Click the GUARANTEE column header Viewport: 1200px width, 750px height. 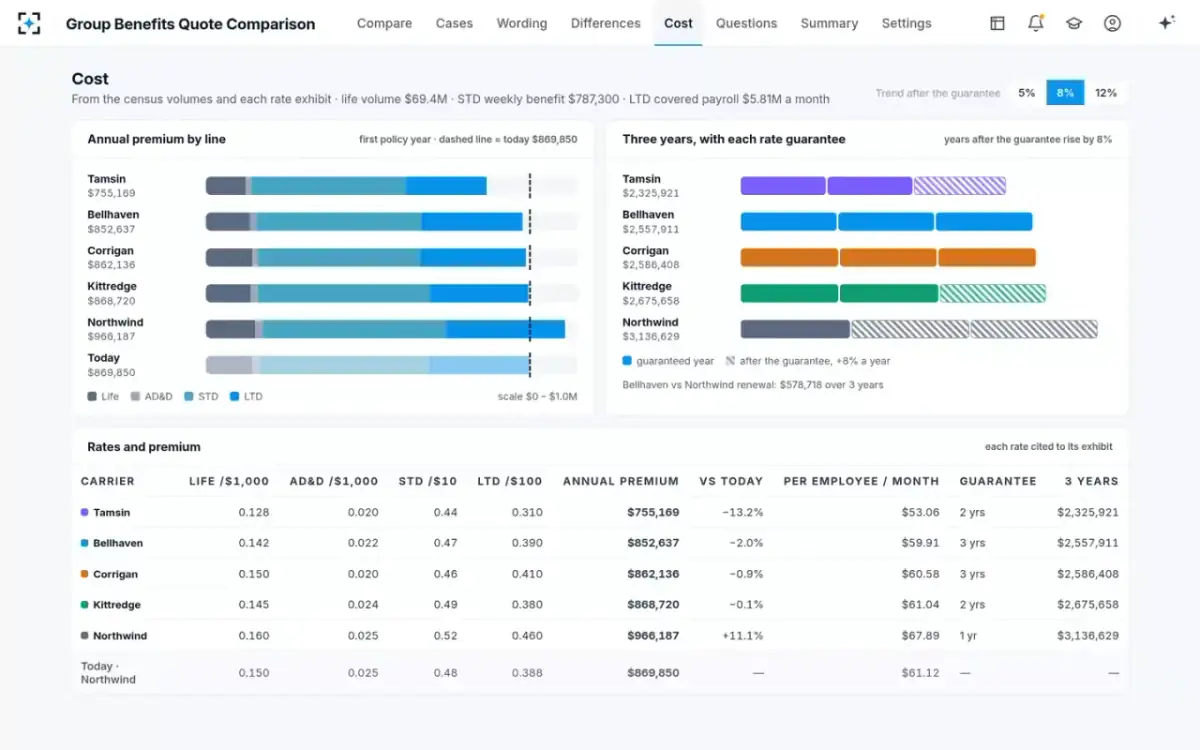pyautogui.click(x=998, y=481)
